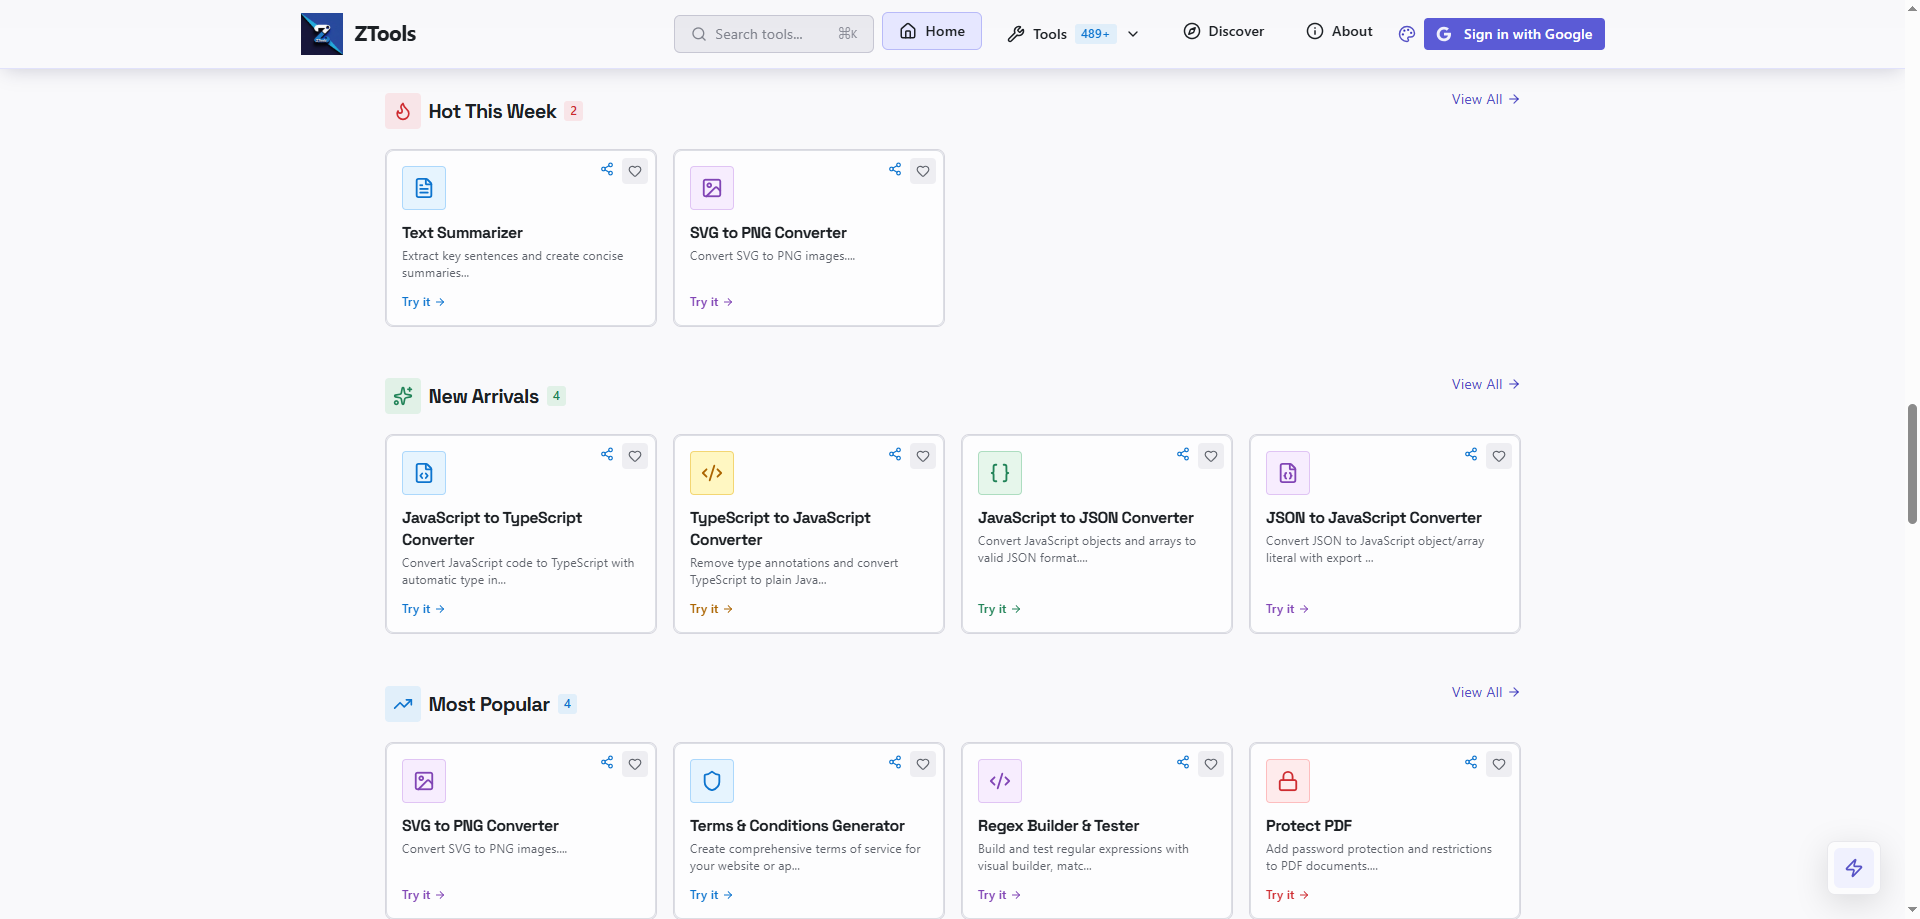Screen dimensions: 1920x919
Task: Favorite SVG to PNG Converter in Most Popular
Action: 635,764
